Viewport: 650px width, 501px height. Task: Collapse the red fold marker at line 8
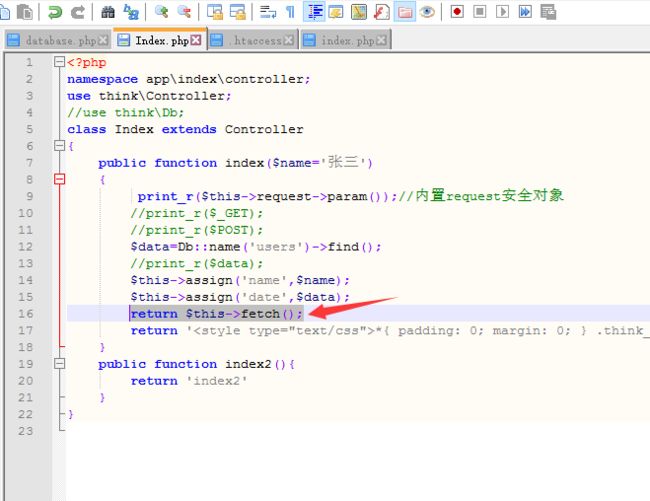click(60, 179)
